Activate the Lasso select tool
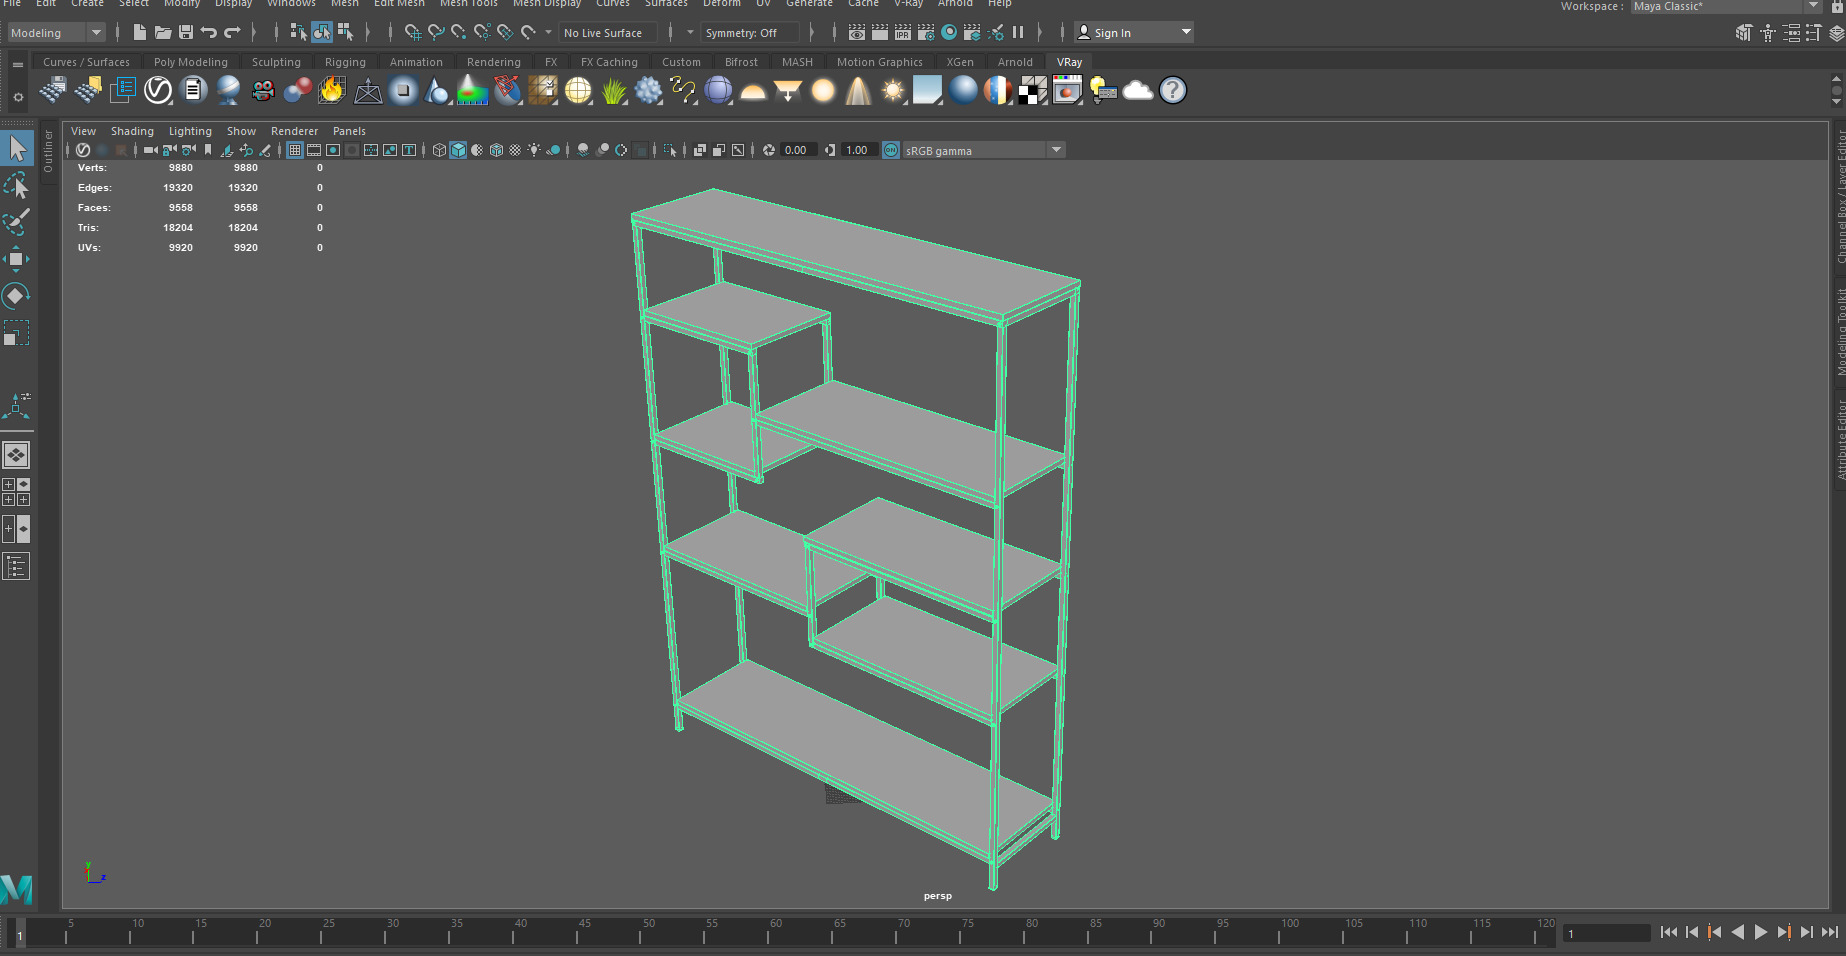The image size is (1846, 956). click(17, 185)
